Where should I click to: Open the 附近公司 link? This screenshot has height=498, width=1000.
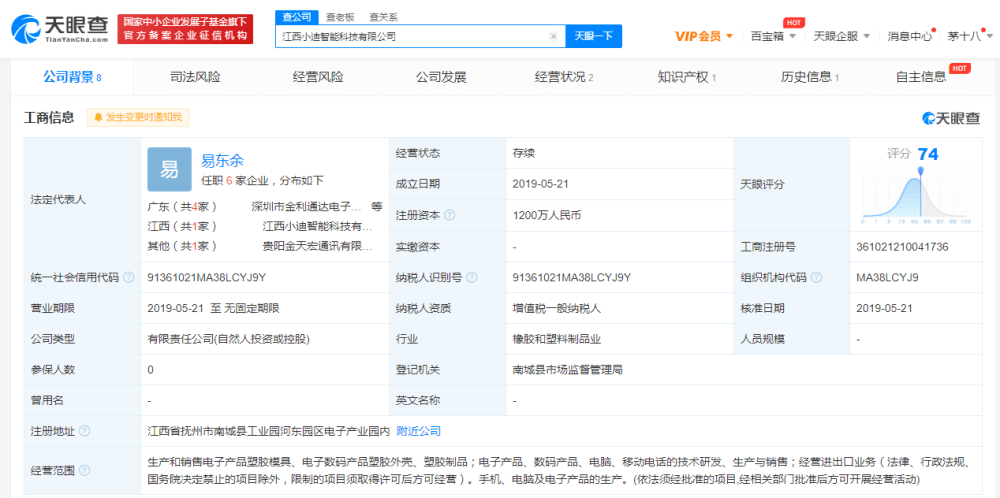[x=418, y=431]
